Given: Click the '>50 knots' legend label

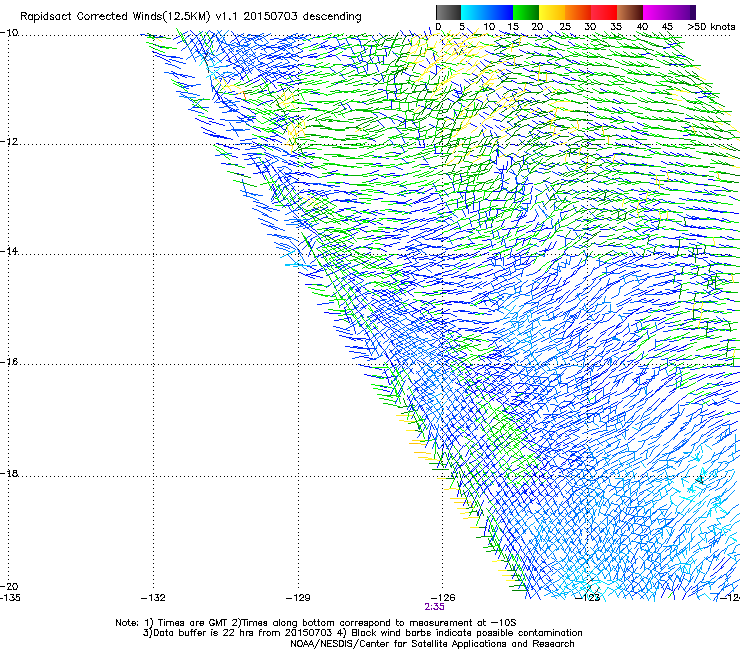Looking at the screenshot, I should point(711,27).
